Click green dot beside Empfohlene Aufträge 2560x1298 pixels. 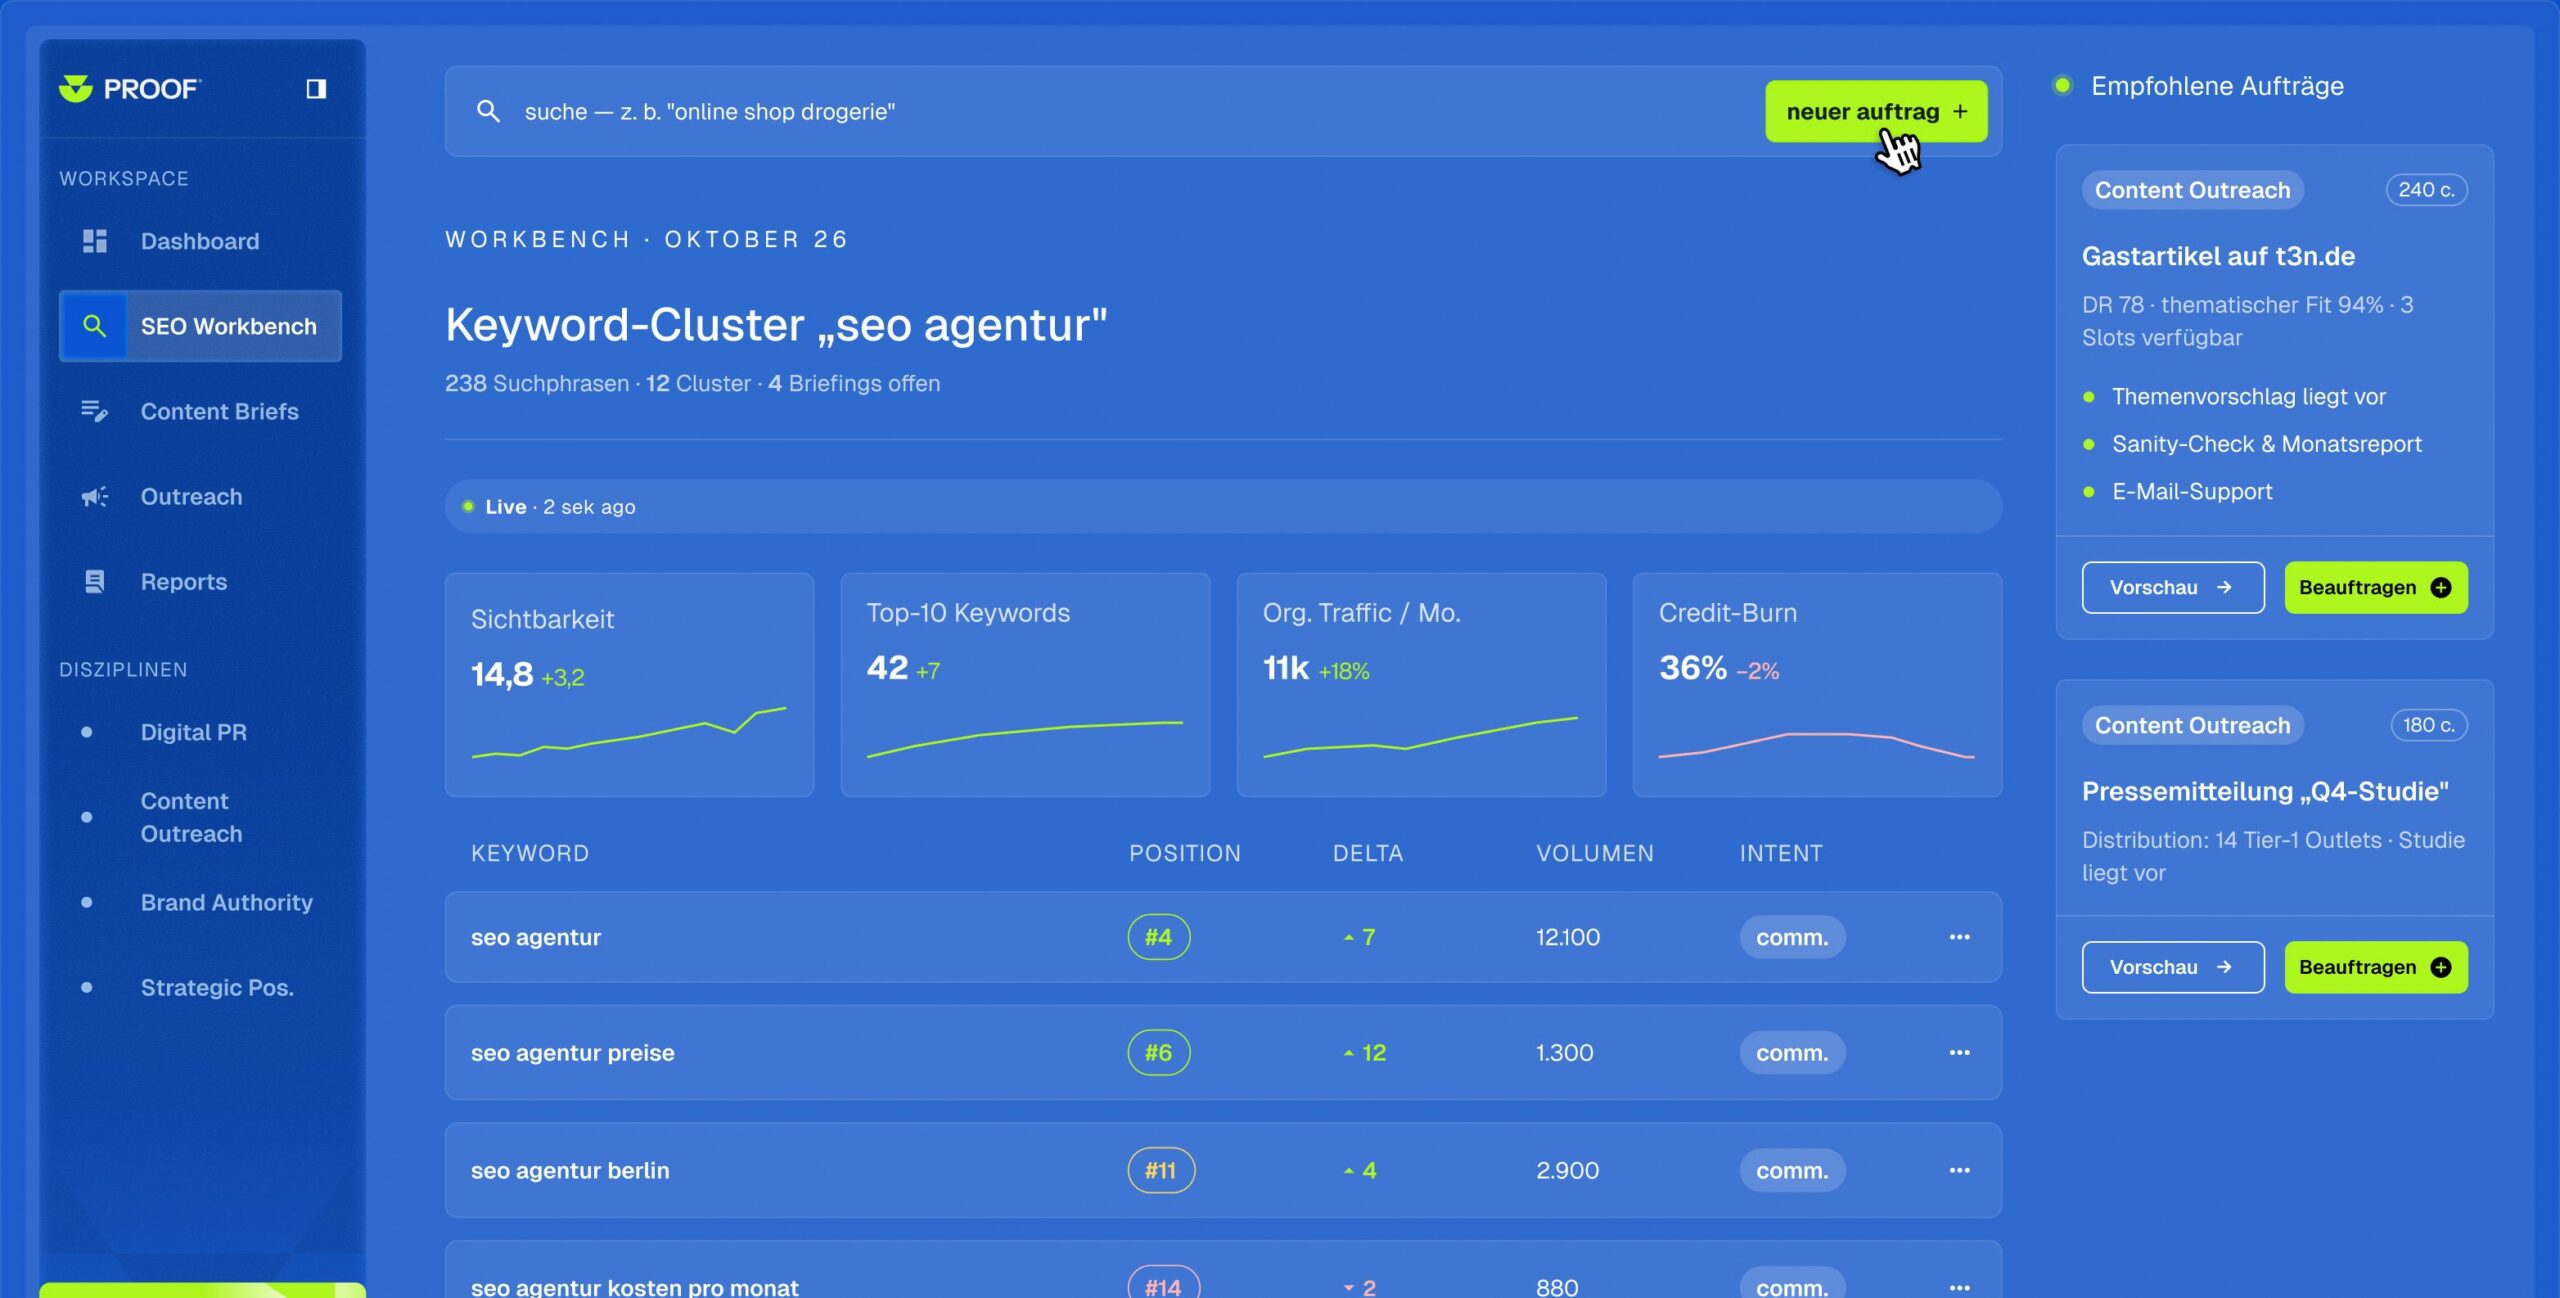tap(2062, 86)
